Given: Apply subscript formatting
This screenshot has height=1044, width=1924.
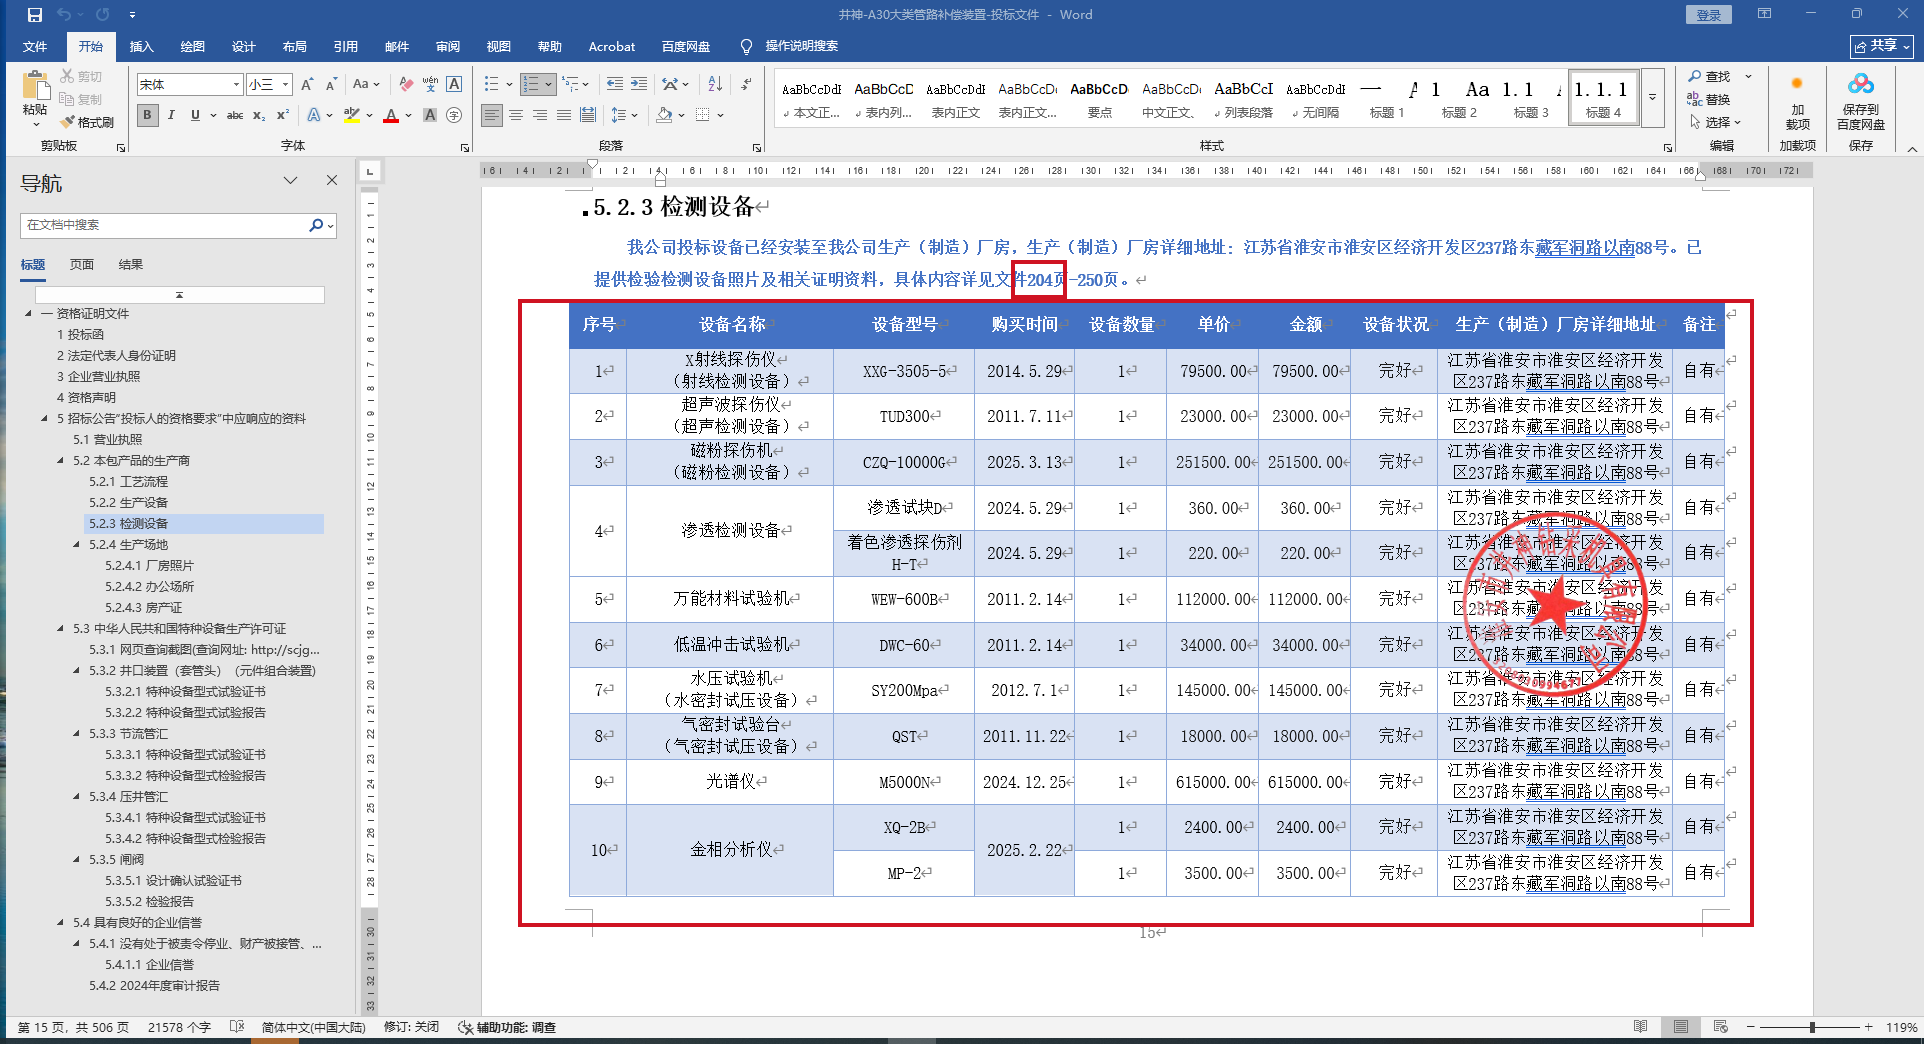Looking at the screenshot, I should [x=259, y=115].
